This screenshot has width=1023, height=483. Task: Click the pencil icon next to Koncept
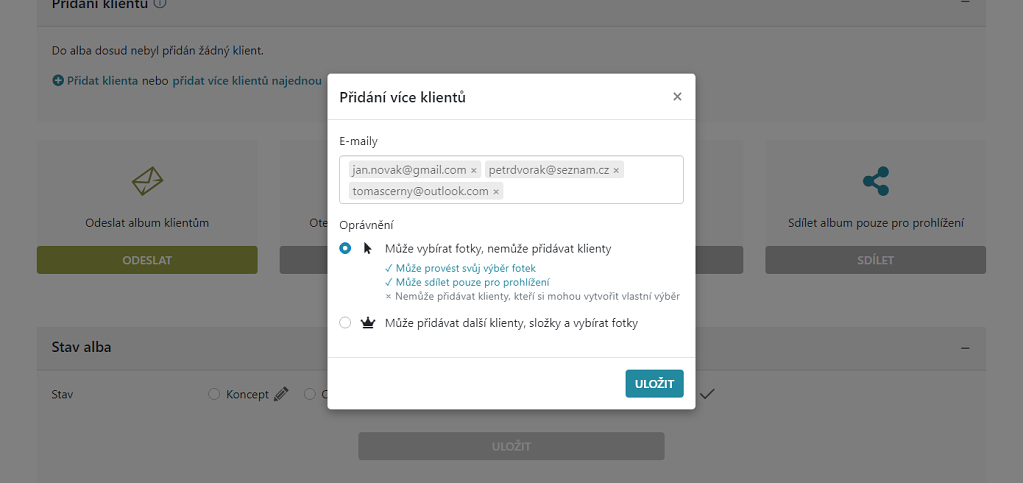(x=281, y=394)
